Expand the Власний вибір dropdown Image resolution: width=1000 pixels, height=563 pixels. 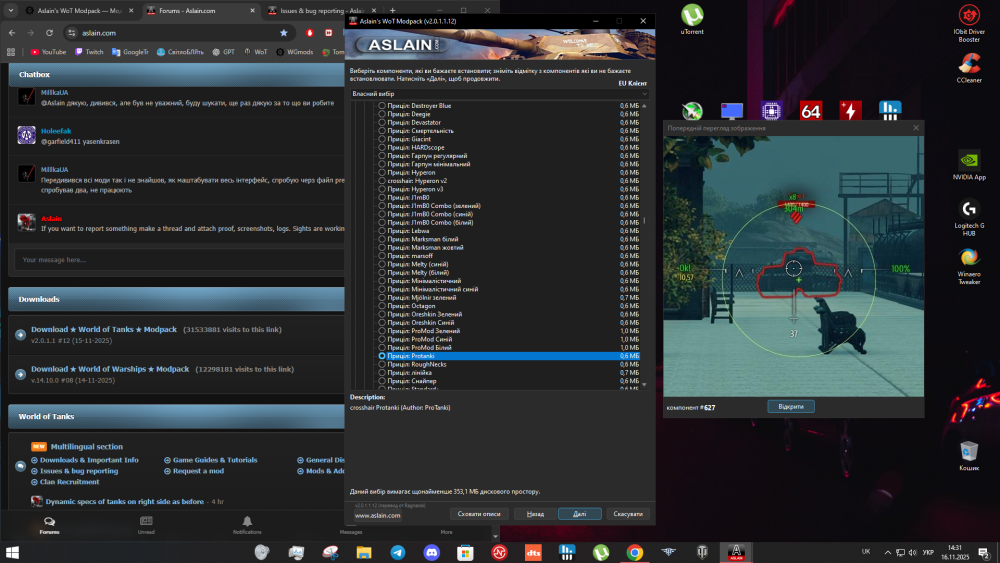[x=499, y=94]
